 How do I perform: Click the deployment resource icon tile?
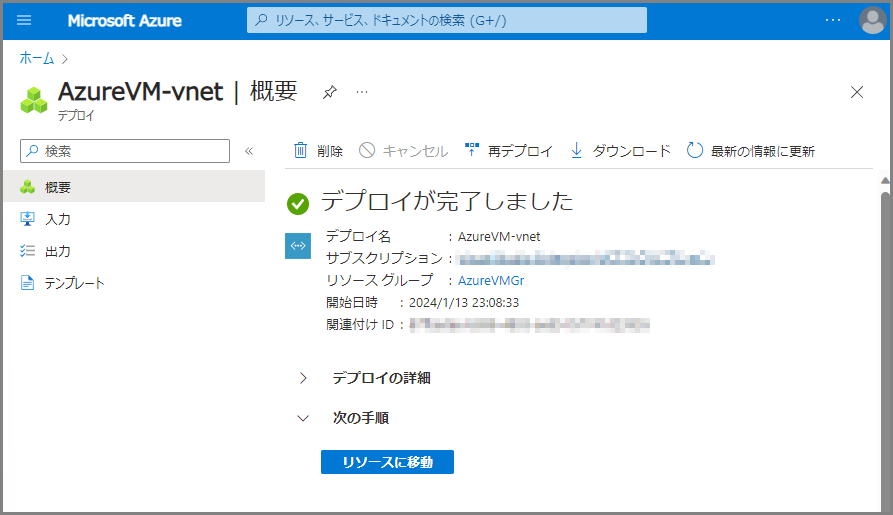tap(298, 246)
